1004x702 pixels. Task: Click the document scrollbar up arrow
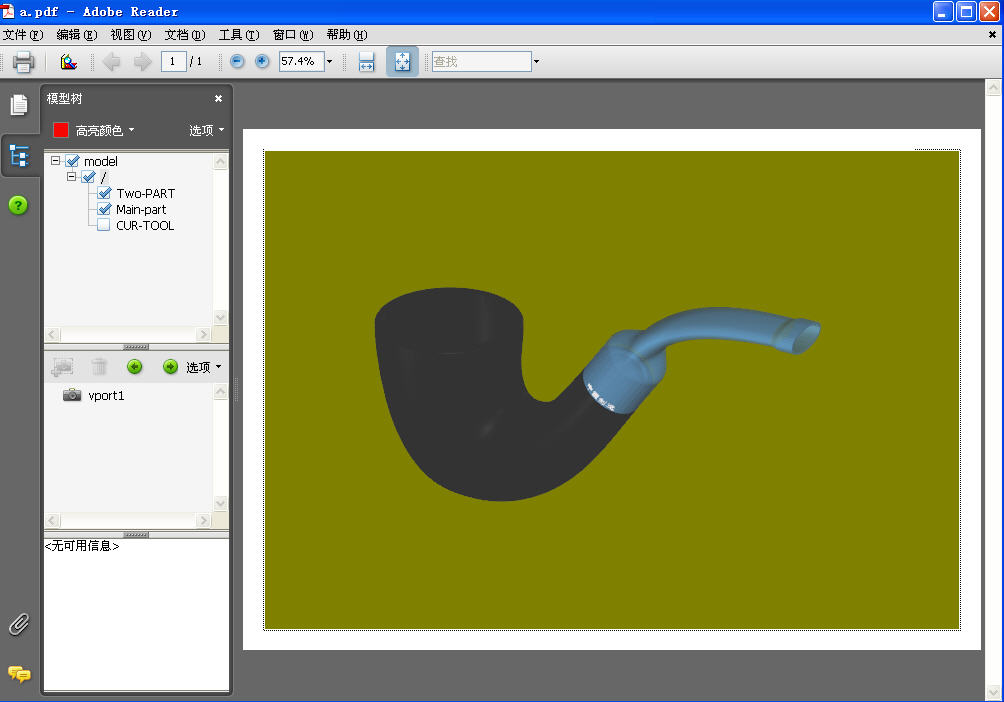[x=993, y=87]
